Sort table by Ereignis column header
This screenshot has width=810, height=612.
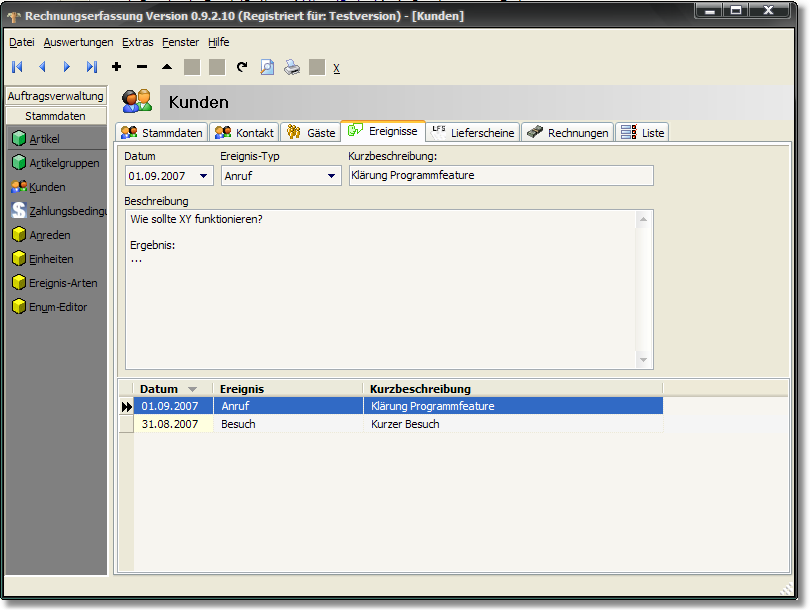point(288,389)
